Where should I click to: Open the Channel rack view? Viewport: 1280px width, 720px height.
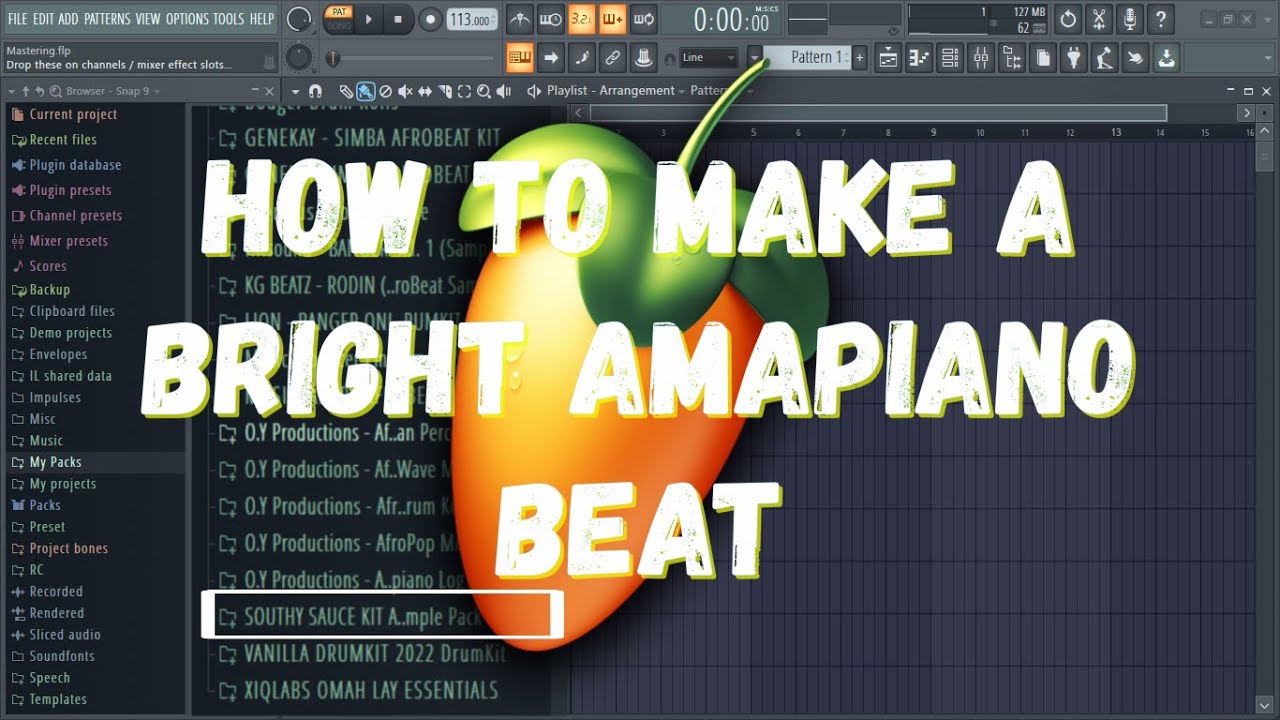point(950,58)
